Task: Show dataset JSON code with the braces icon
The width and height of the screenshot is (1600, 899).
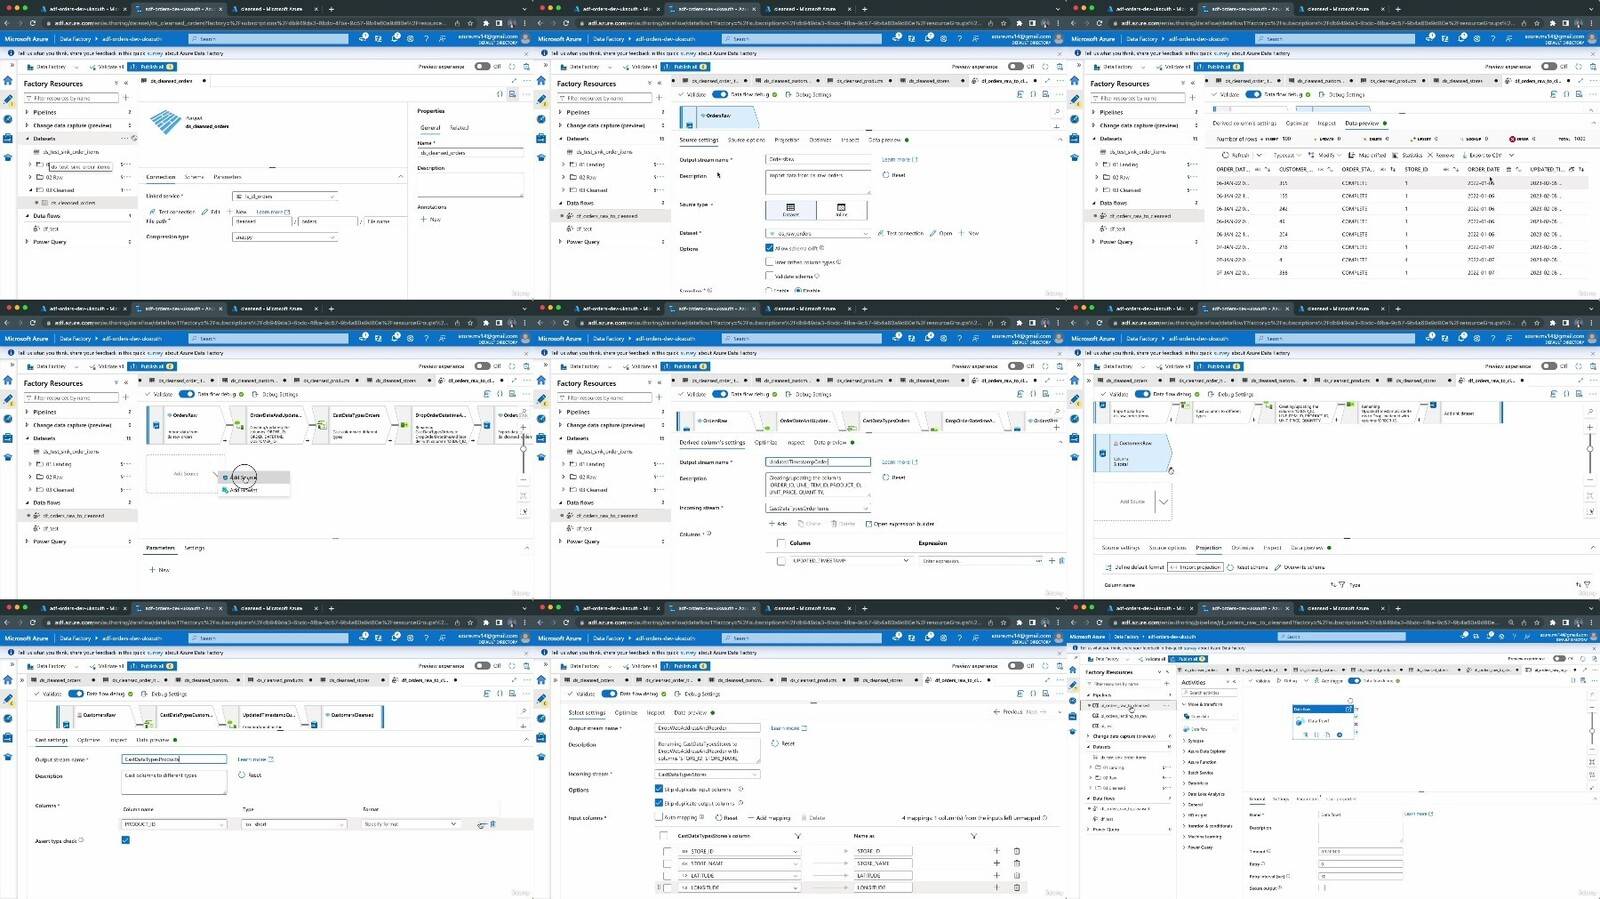Action: 500,94
